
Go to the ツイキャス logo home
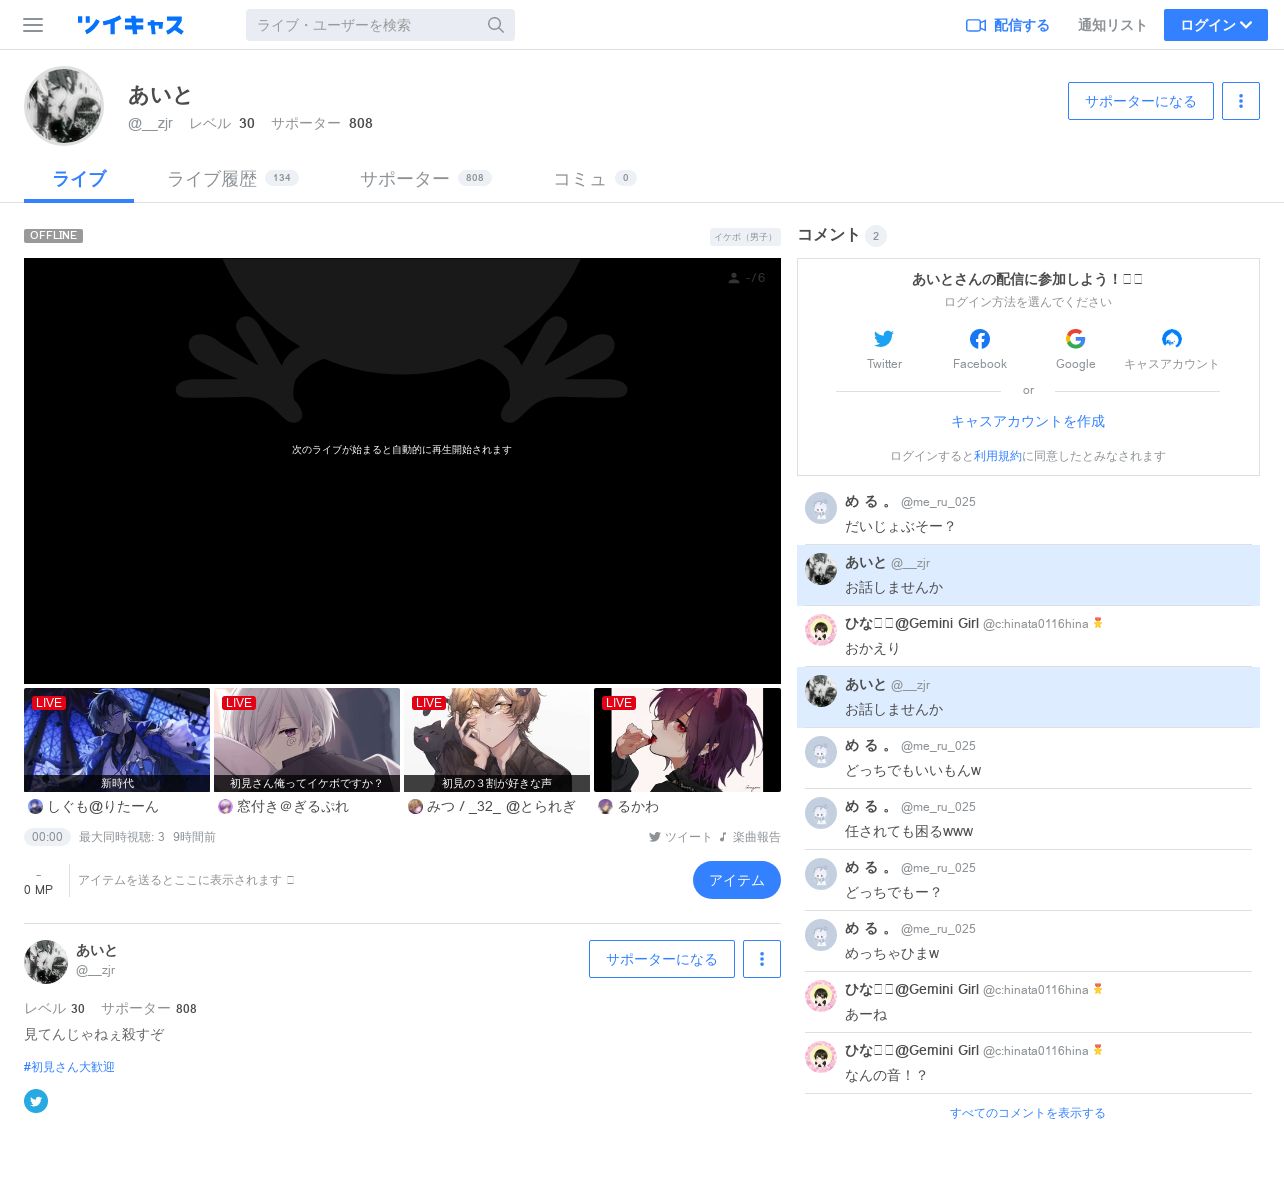(x=131, y=25)
